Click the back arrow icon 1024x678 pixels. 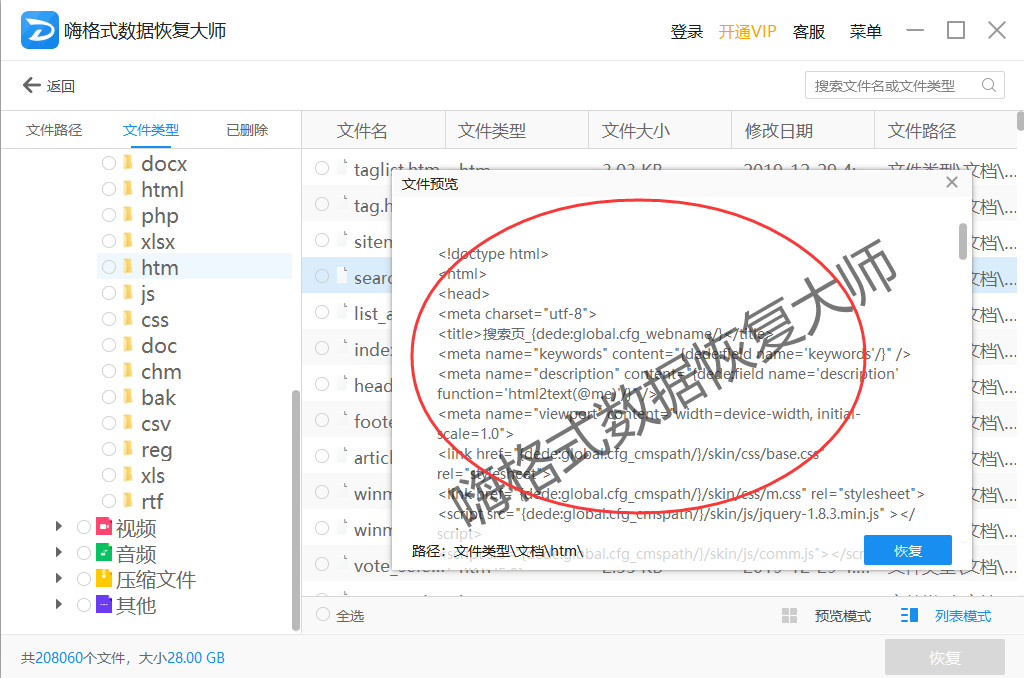coord(31,85)
